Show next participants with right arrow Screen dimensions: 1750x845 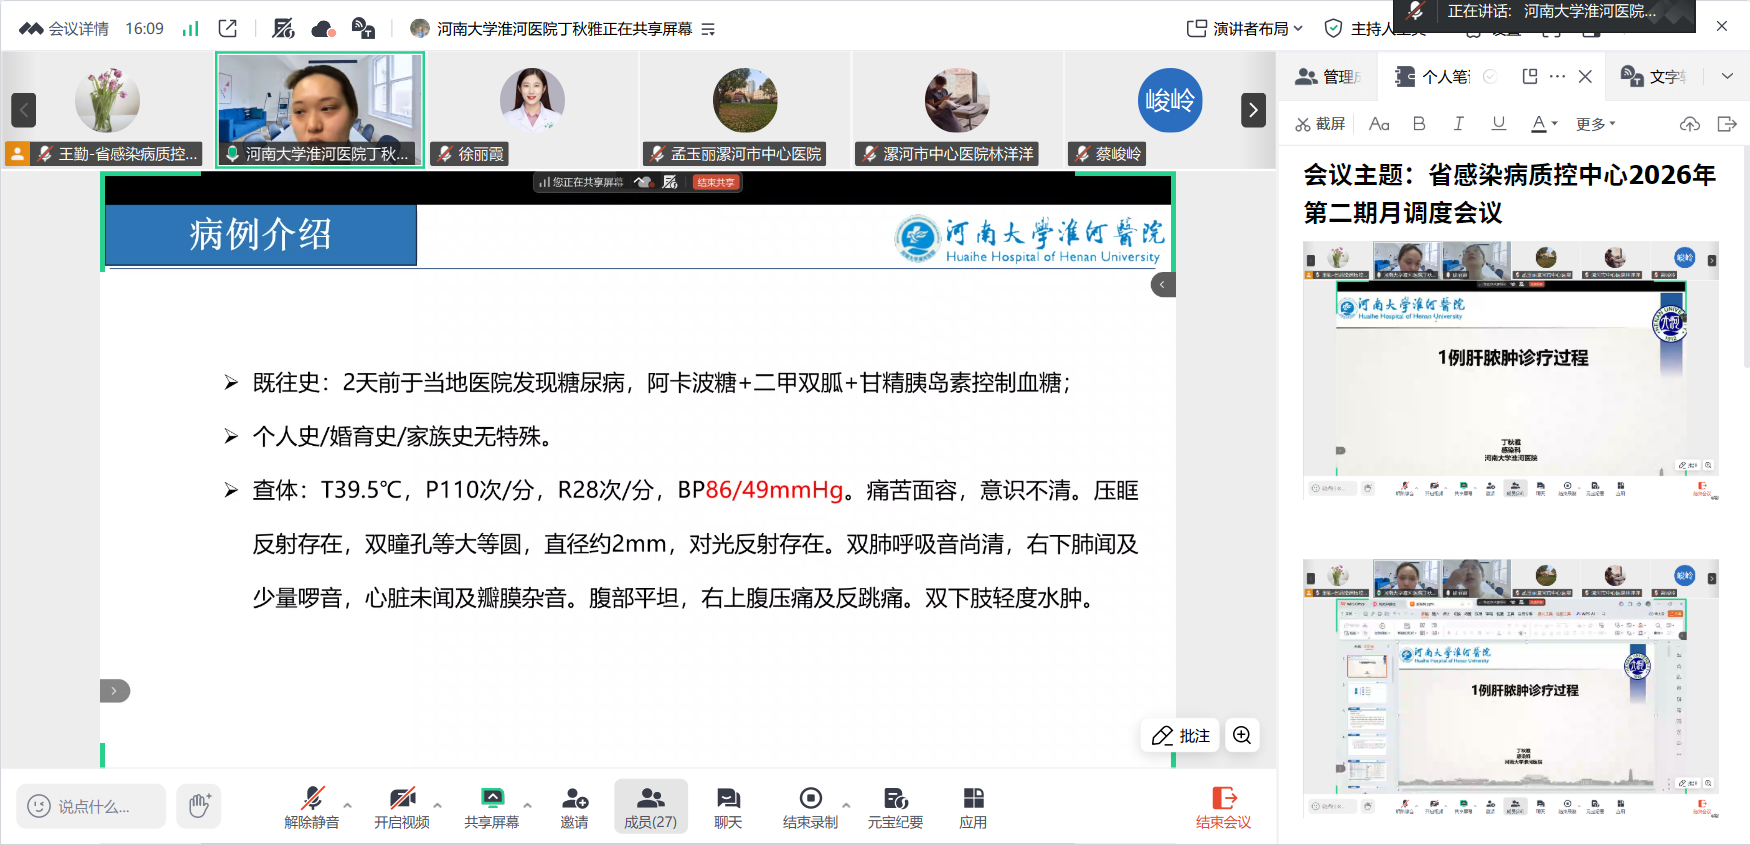[1253, 110]
